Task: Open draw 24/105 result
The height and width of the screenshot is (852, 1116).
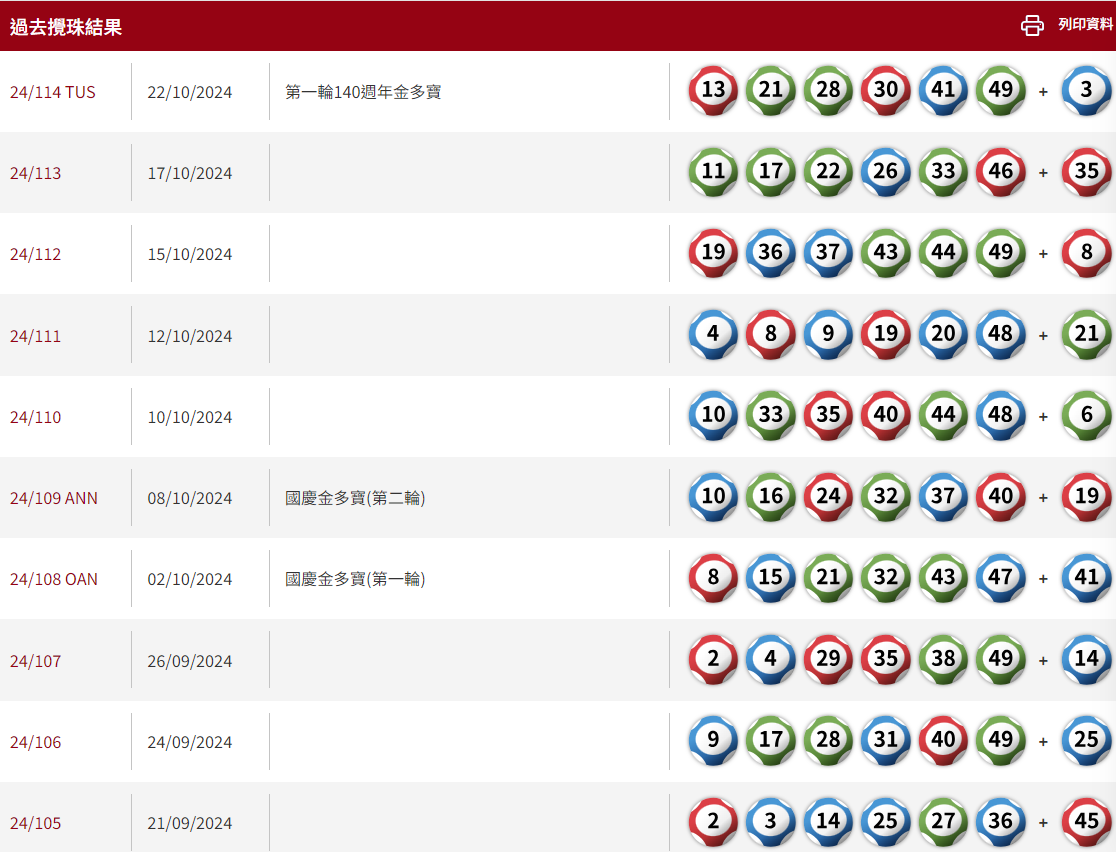Action: coord(36,823)
